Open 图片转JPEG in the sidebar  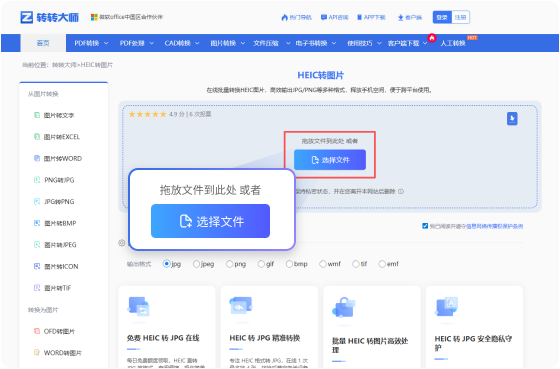pyautogui.click(x=60, y=245)
